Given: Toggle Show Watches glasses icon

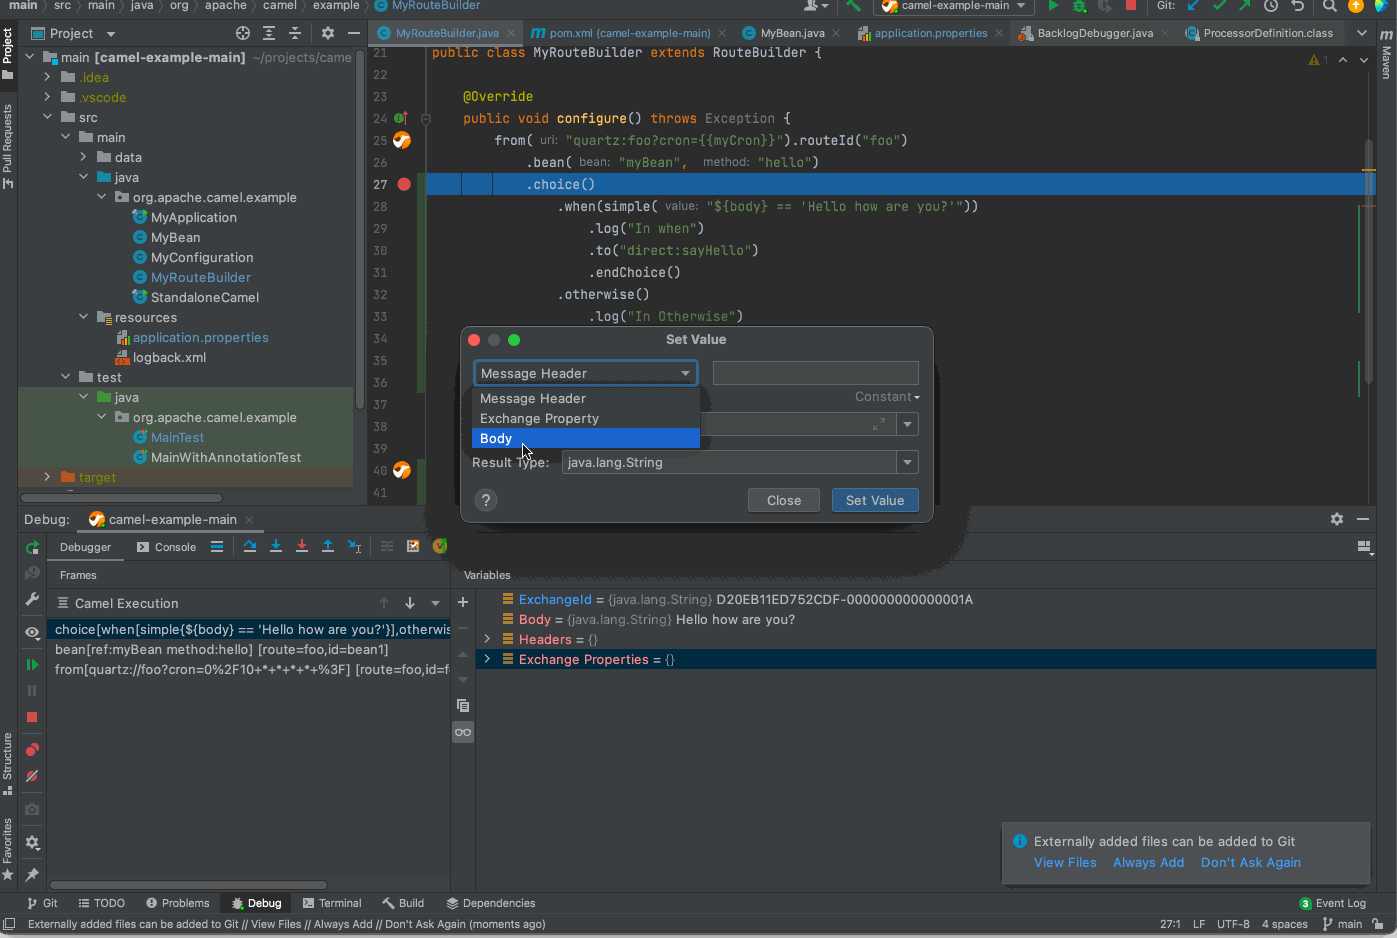Looking at the screenshot, I should (463, 732).
